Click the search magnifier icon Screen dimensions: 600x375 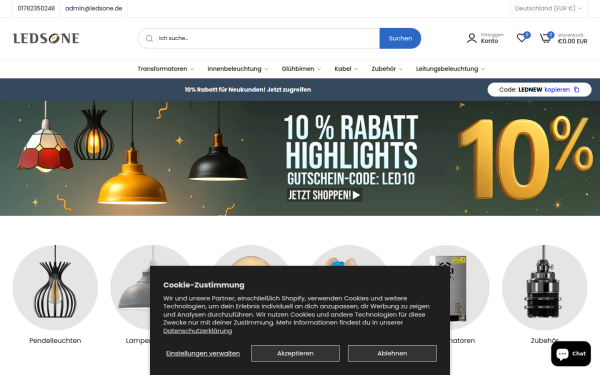click(x=149, y=38)
